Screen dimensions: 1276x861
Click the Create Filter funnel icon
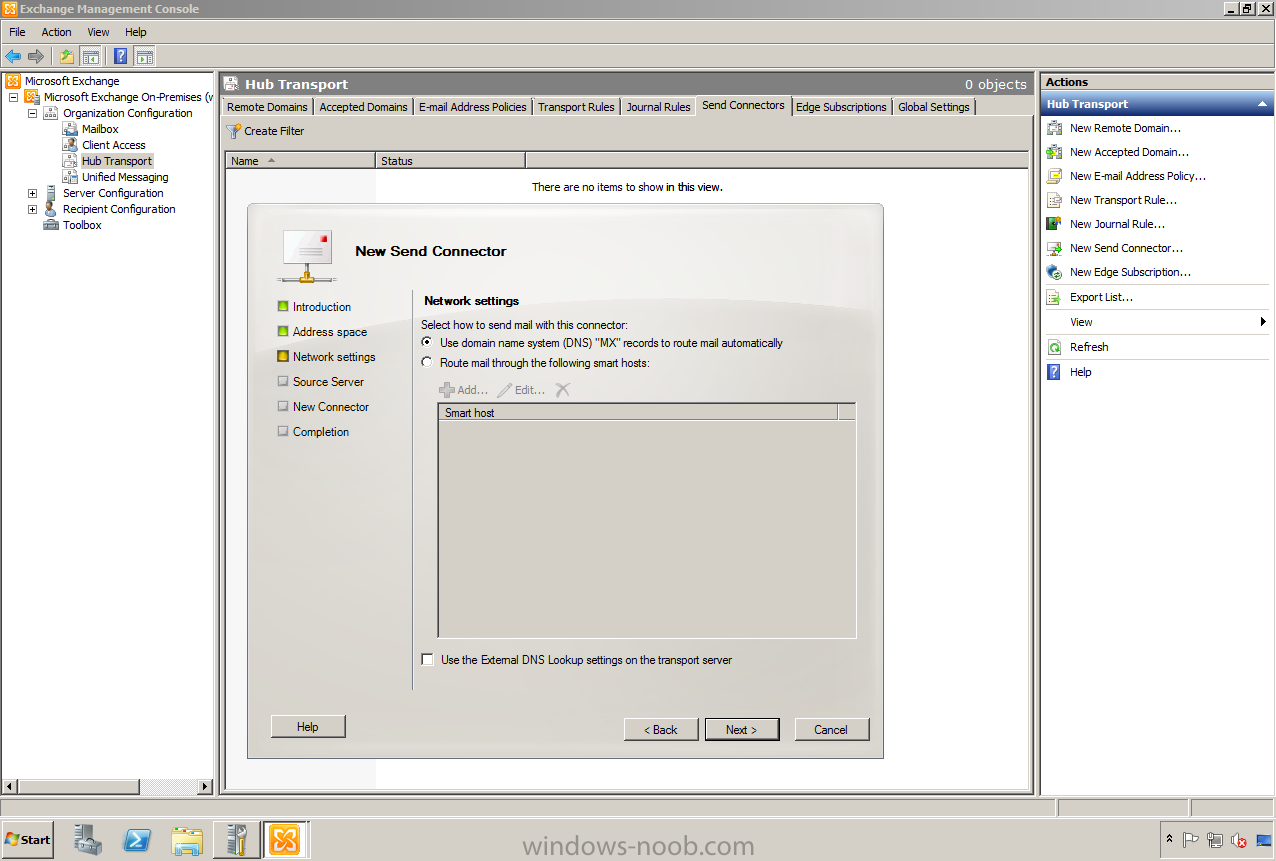[234, 131]
